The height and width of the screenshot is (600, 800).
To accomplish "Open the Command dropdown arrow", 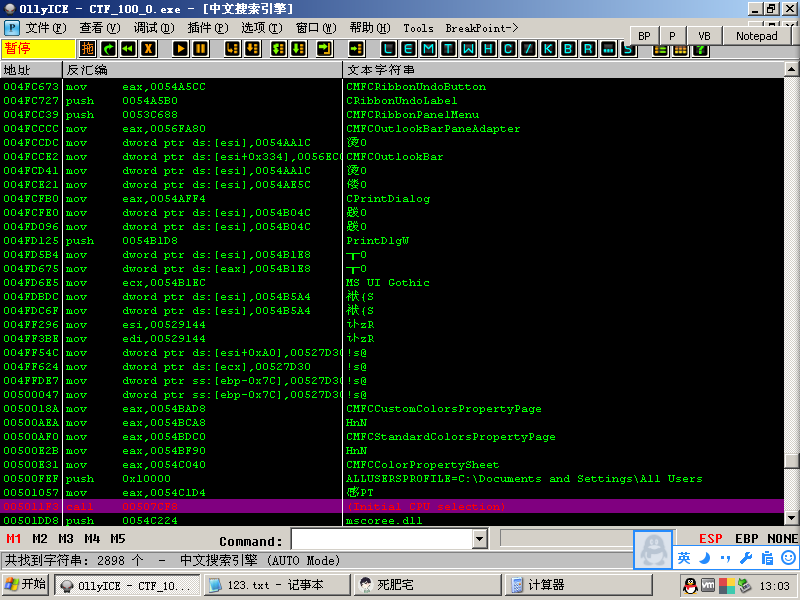I will pyautogui.click(x=478, y=540).
